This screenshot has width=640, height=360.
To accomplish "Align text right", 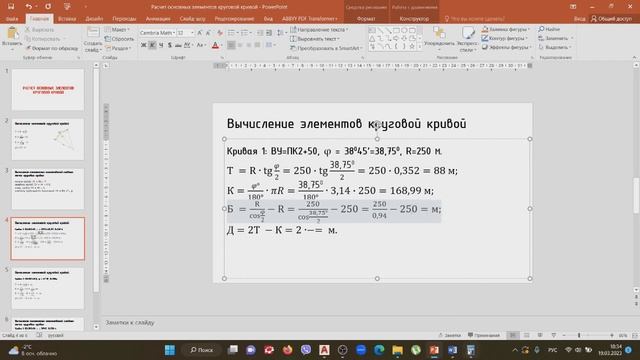I will (249, 45).
